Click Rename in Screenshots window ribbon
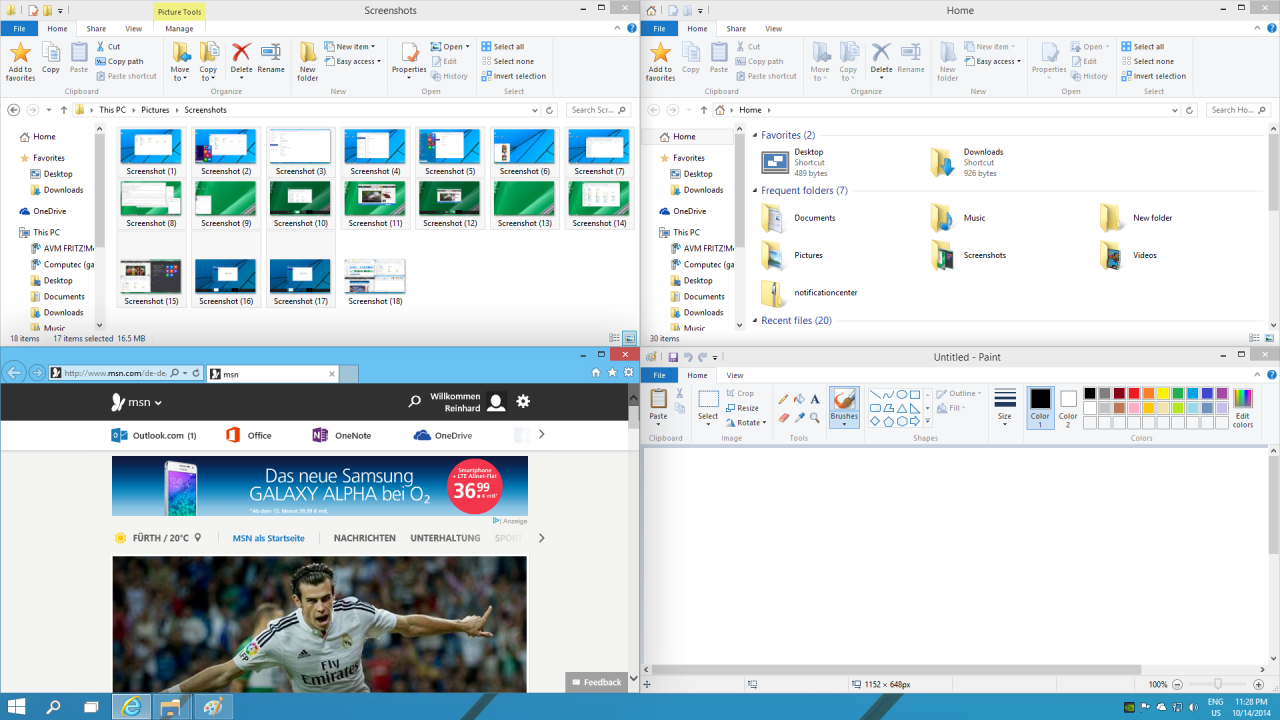 click(271, 59)
